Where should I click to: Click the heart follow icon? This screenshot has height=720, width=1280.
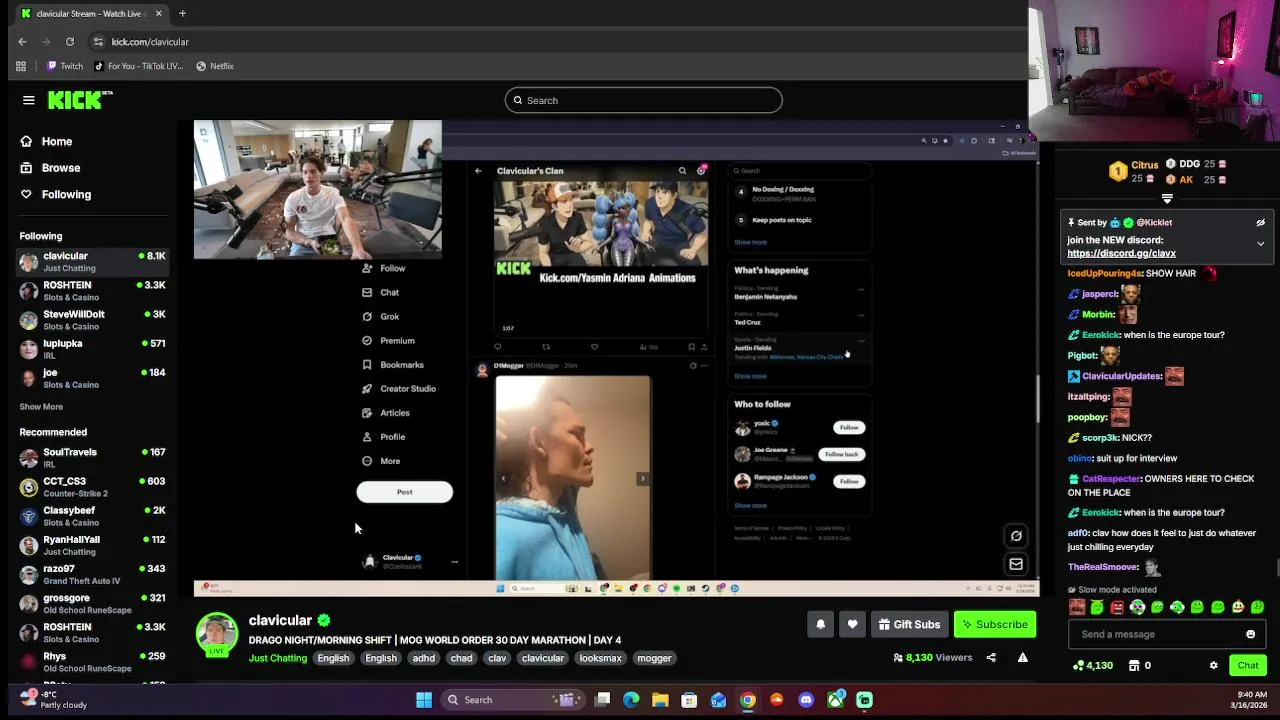[852, 624]
